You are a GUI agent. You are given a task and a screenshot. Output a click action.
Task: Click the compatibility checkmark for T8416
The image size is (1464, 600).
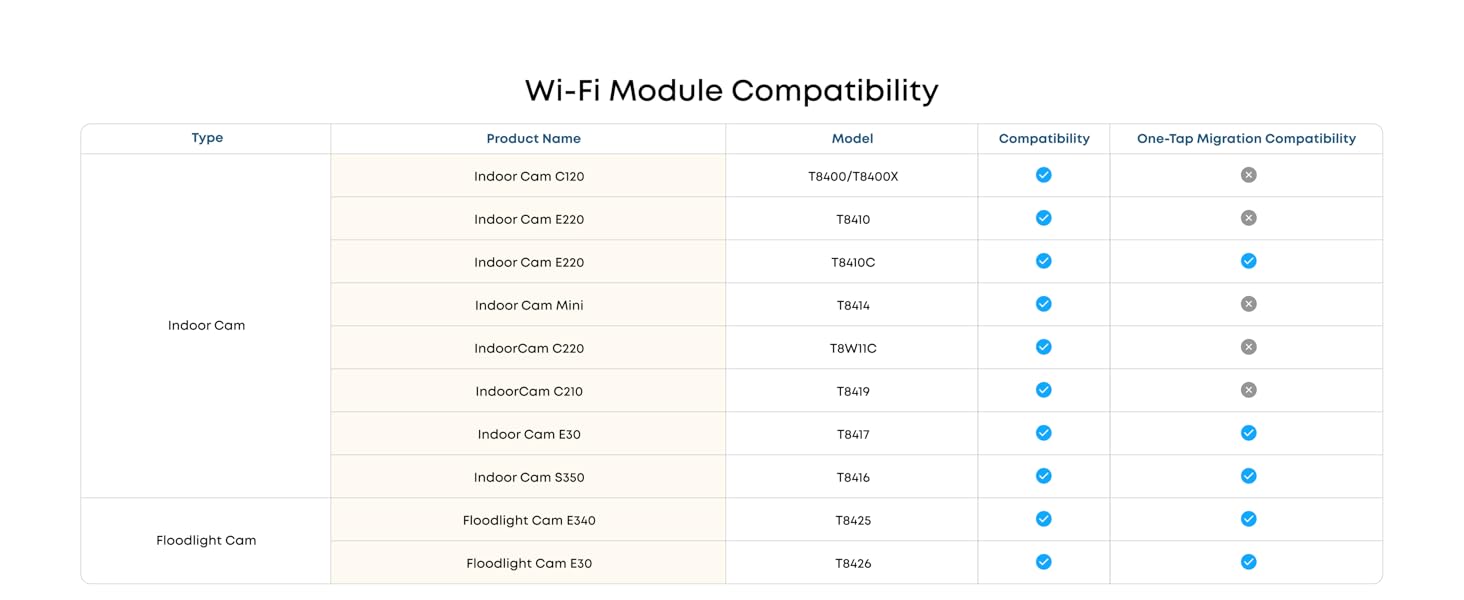pyautogui.click(x=1043, y=476)
